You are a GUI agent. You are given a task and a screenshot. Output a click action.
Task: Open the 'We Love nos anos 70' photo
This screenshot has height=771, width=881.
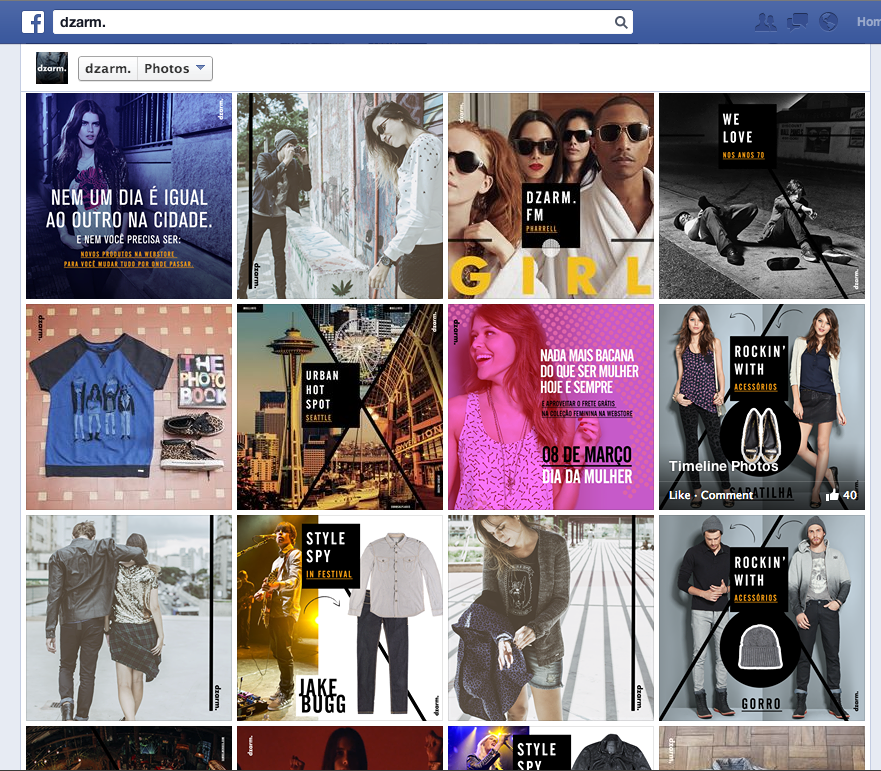(762, 196)
